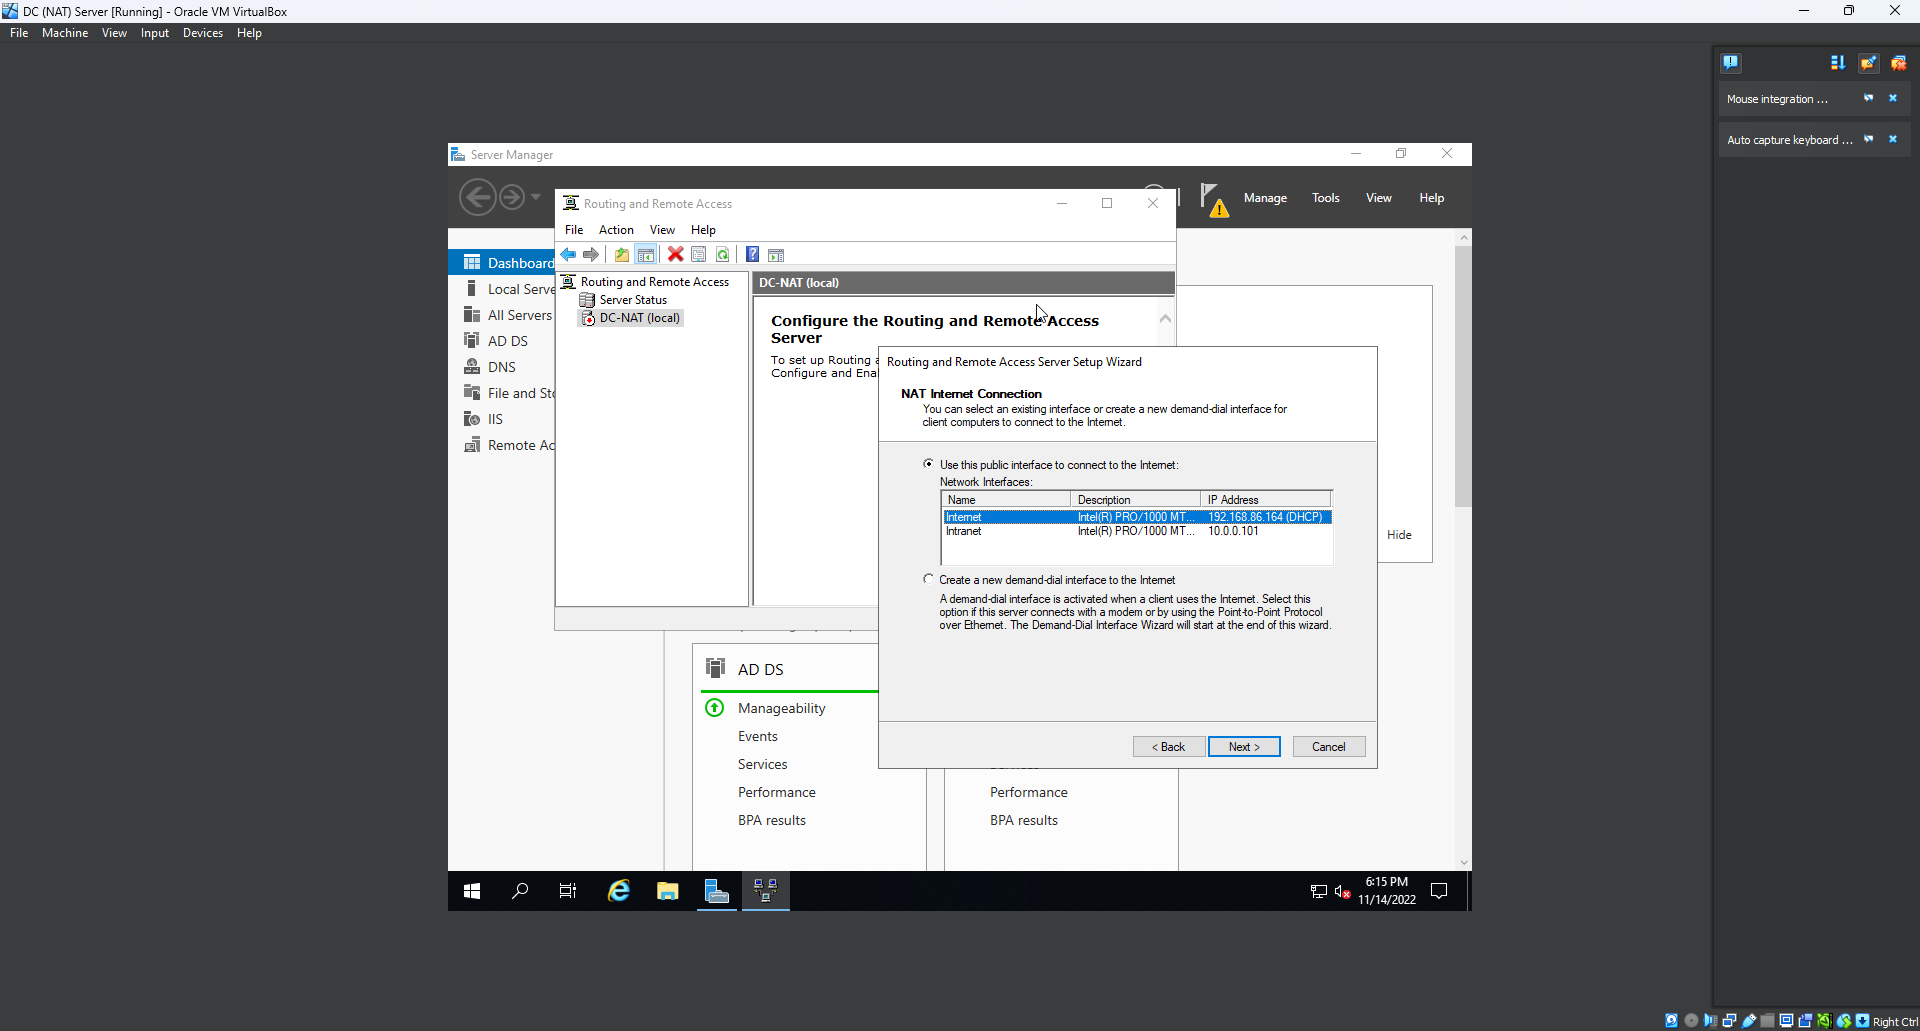Open Routing and Remote Access View menu
1920x1031 pixels.
point(662,230)
